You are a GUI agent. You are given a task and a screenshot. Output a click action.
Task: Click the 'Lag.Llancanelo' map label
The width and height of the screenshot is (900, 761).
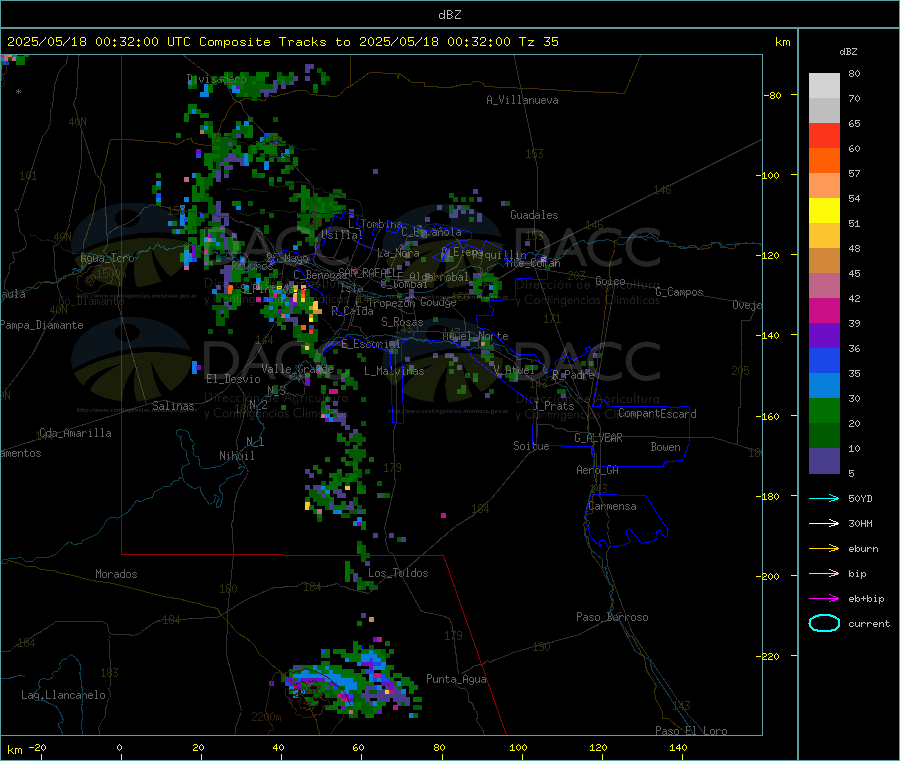63,696
